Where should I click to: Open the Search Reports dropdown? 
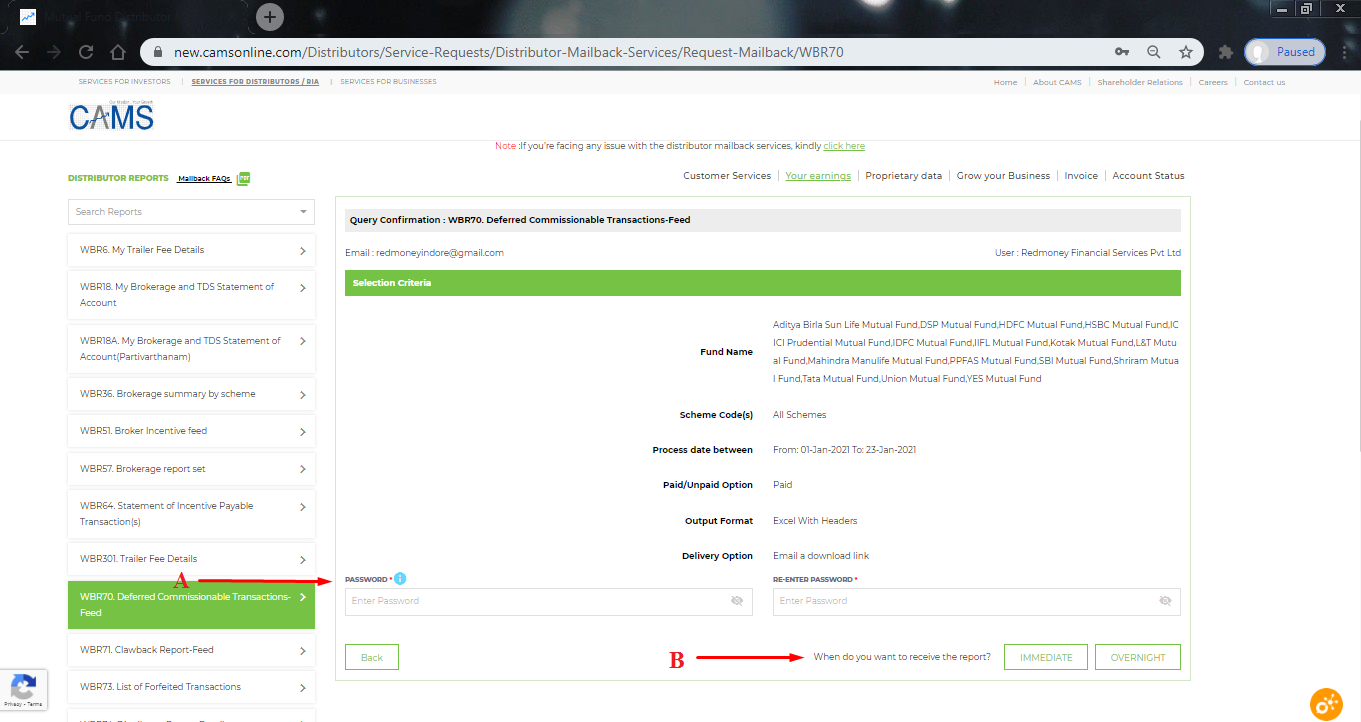point(191,211)
